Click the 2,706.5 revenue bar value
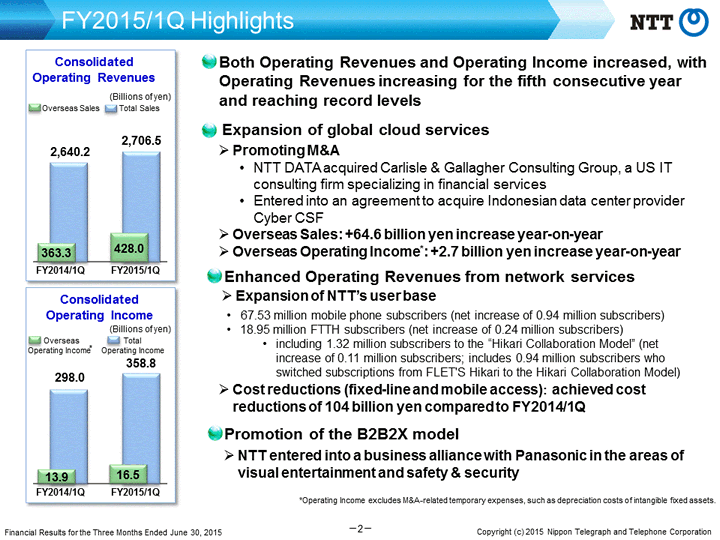 (141, 141)
